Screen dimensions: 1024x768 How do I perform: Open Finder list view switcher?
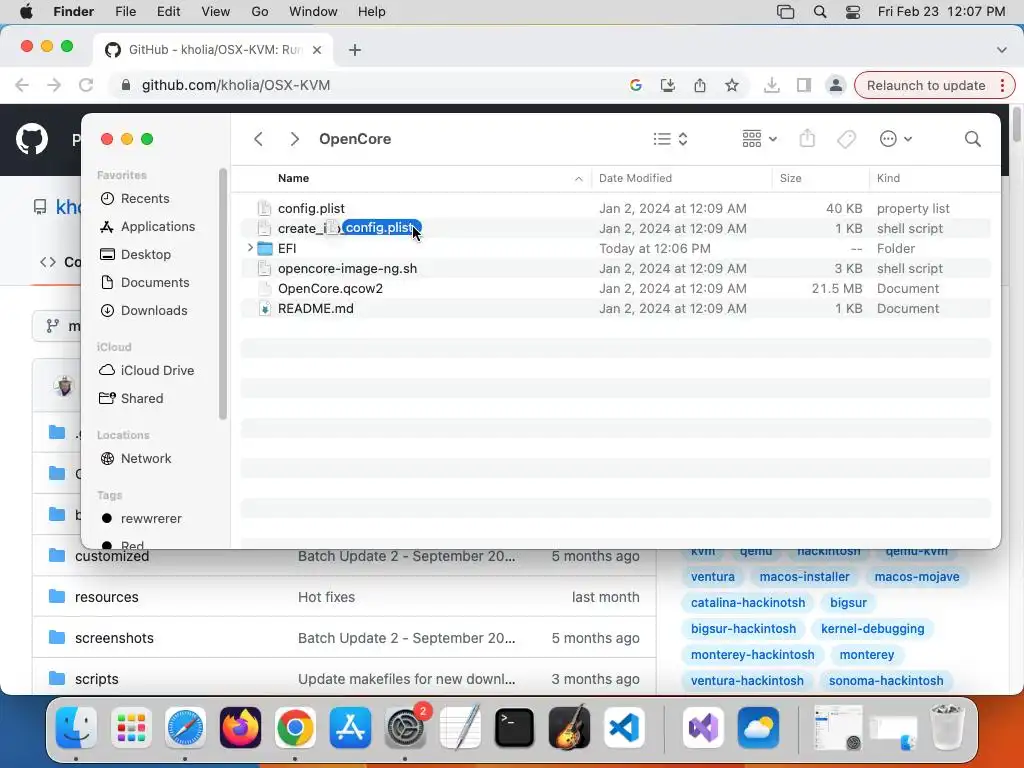[671, 139]
